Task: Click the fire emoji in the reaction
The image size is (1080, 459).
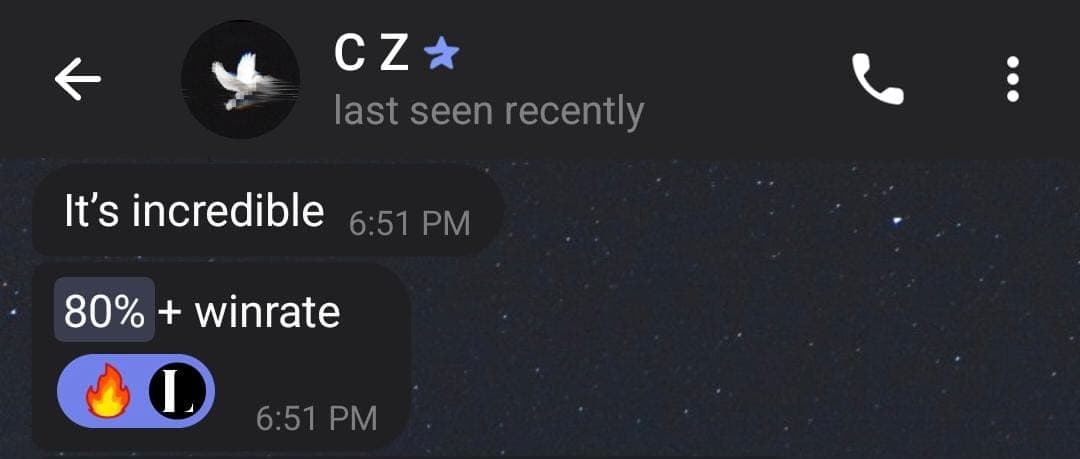Action: tap(107, 391)
